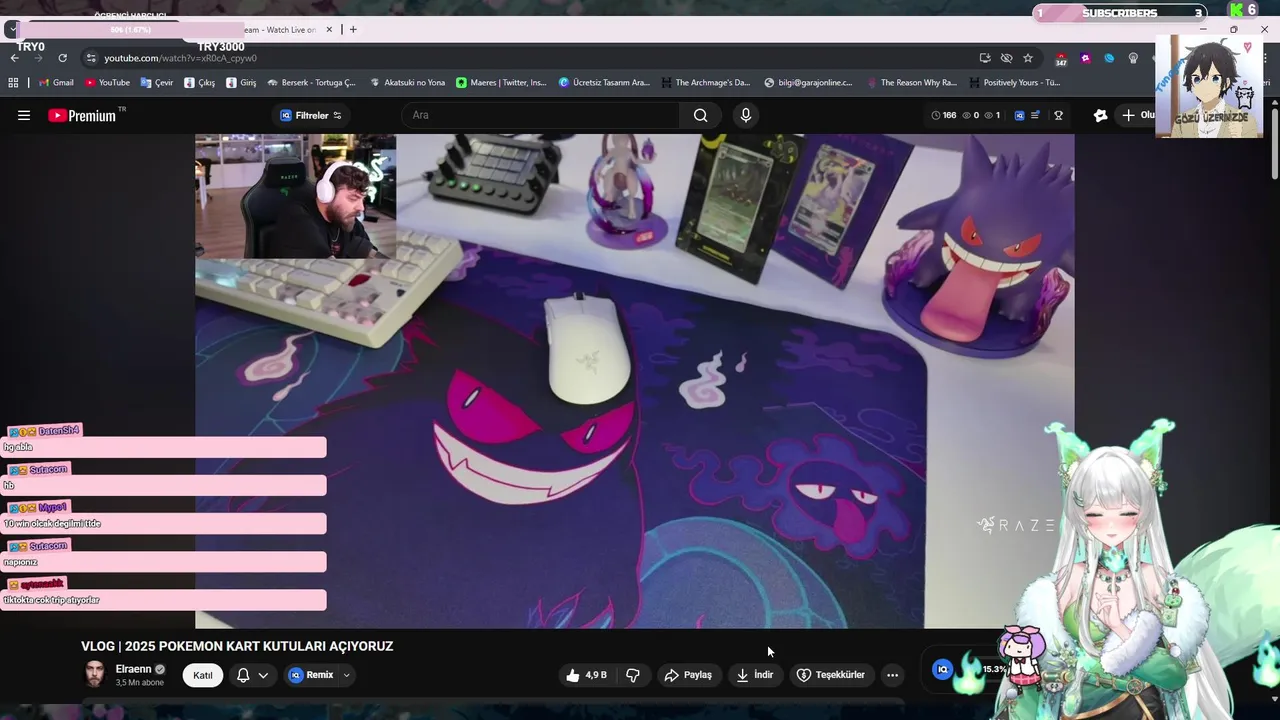Click the Paylaş share button
Image resolution: width=1280 pixels, height=720 pixels.
[x=688, y=675]
